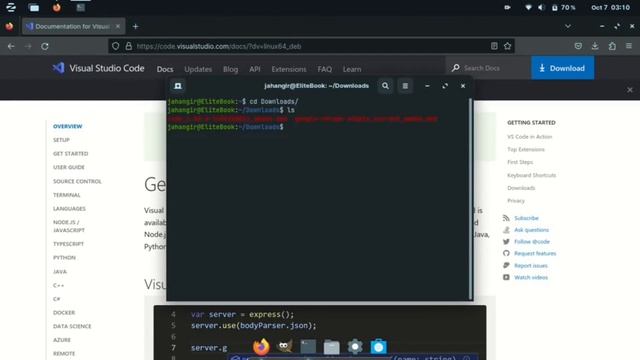Open Keyboard Shortcuts link
The width and height of the screenshot is (640, 360).
531,175
